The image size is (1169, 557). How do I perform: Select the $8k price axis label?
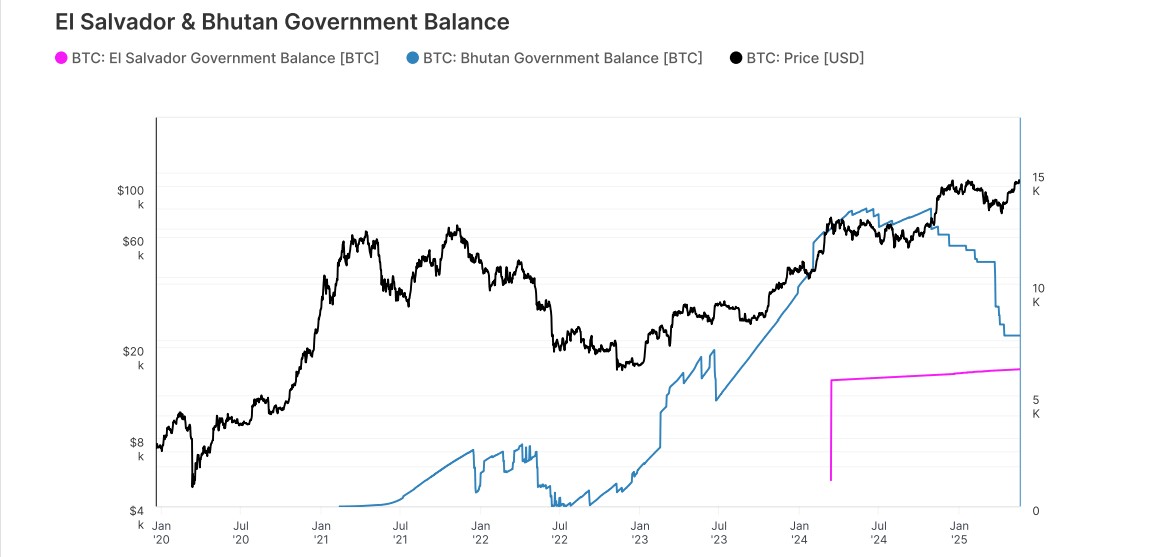(x=136, y=449)
